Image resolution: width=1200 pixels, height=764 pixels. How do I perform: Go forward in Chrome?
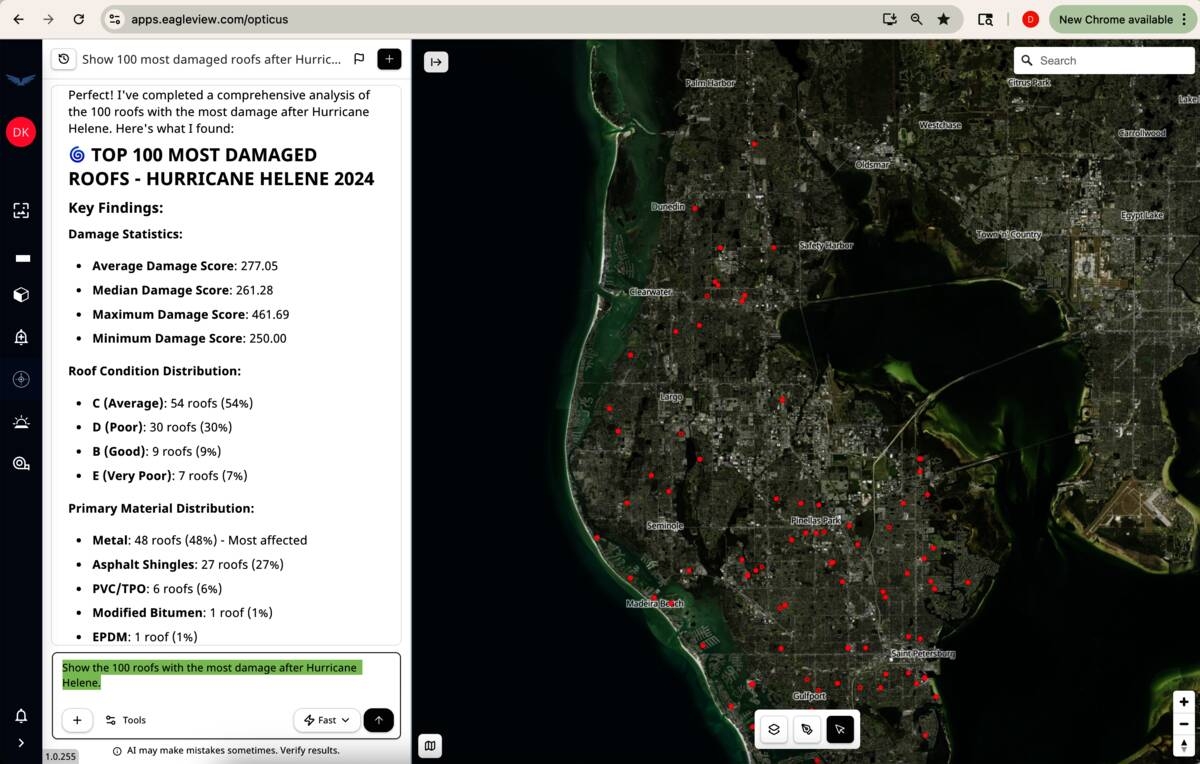coord(49,19)
